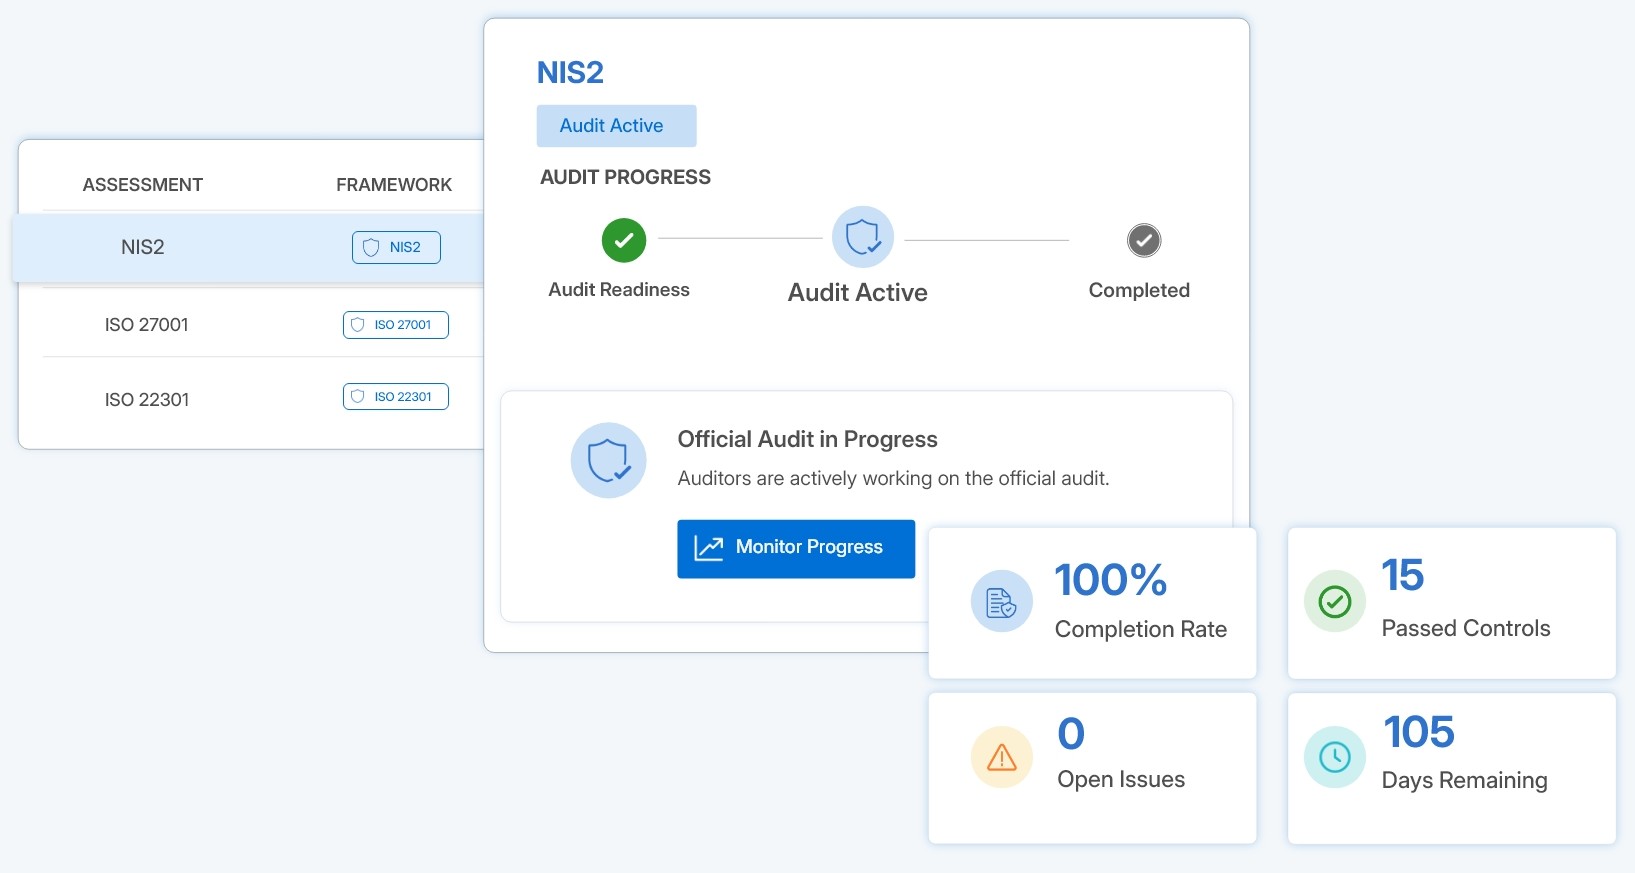Click the Passed Controls label
This screenshot has height=873, width=1635.
coord(1466,628)
